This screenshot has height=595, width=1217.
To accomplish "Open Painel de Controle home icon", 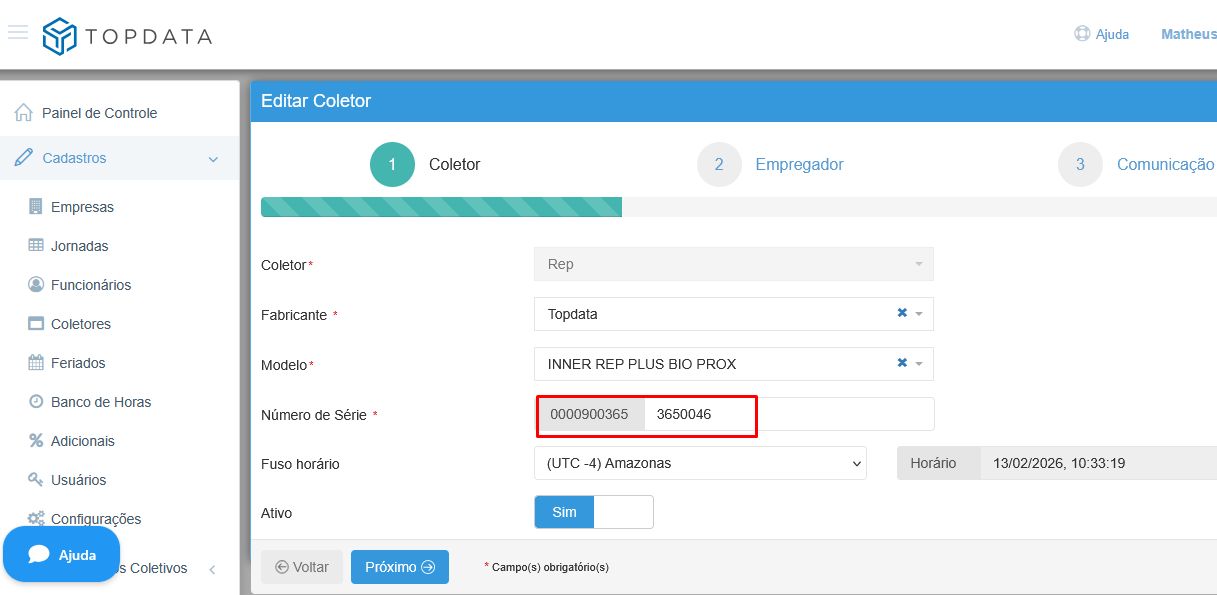I will pos(24,113).
